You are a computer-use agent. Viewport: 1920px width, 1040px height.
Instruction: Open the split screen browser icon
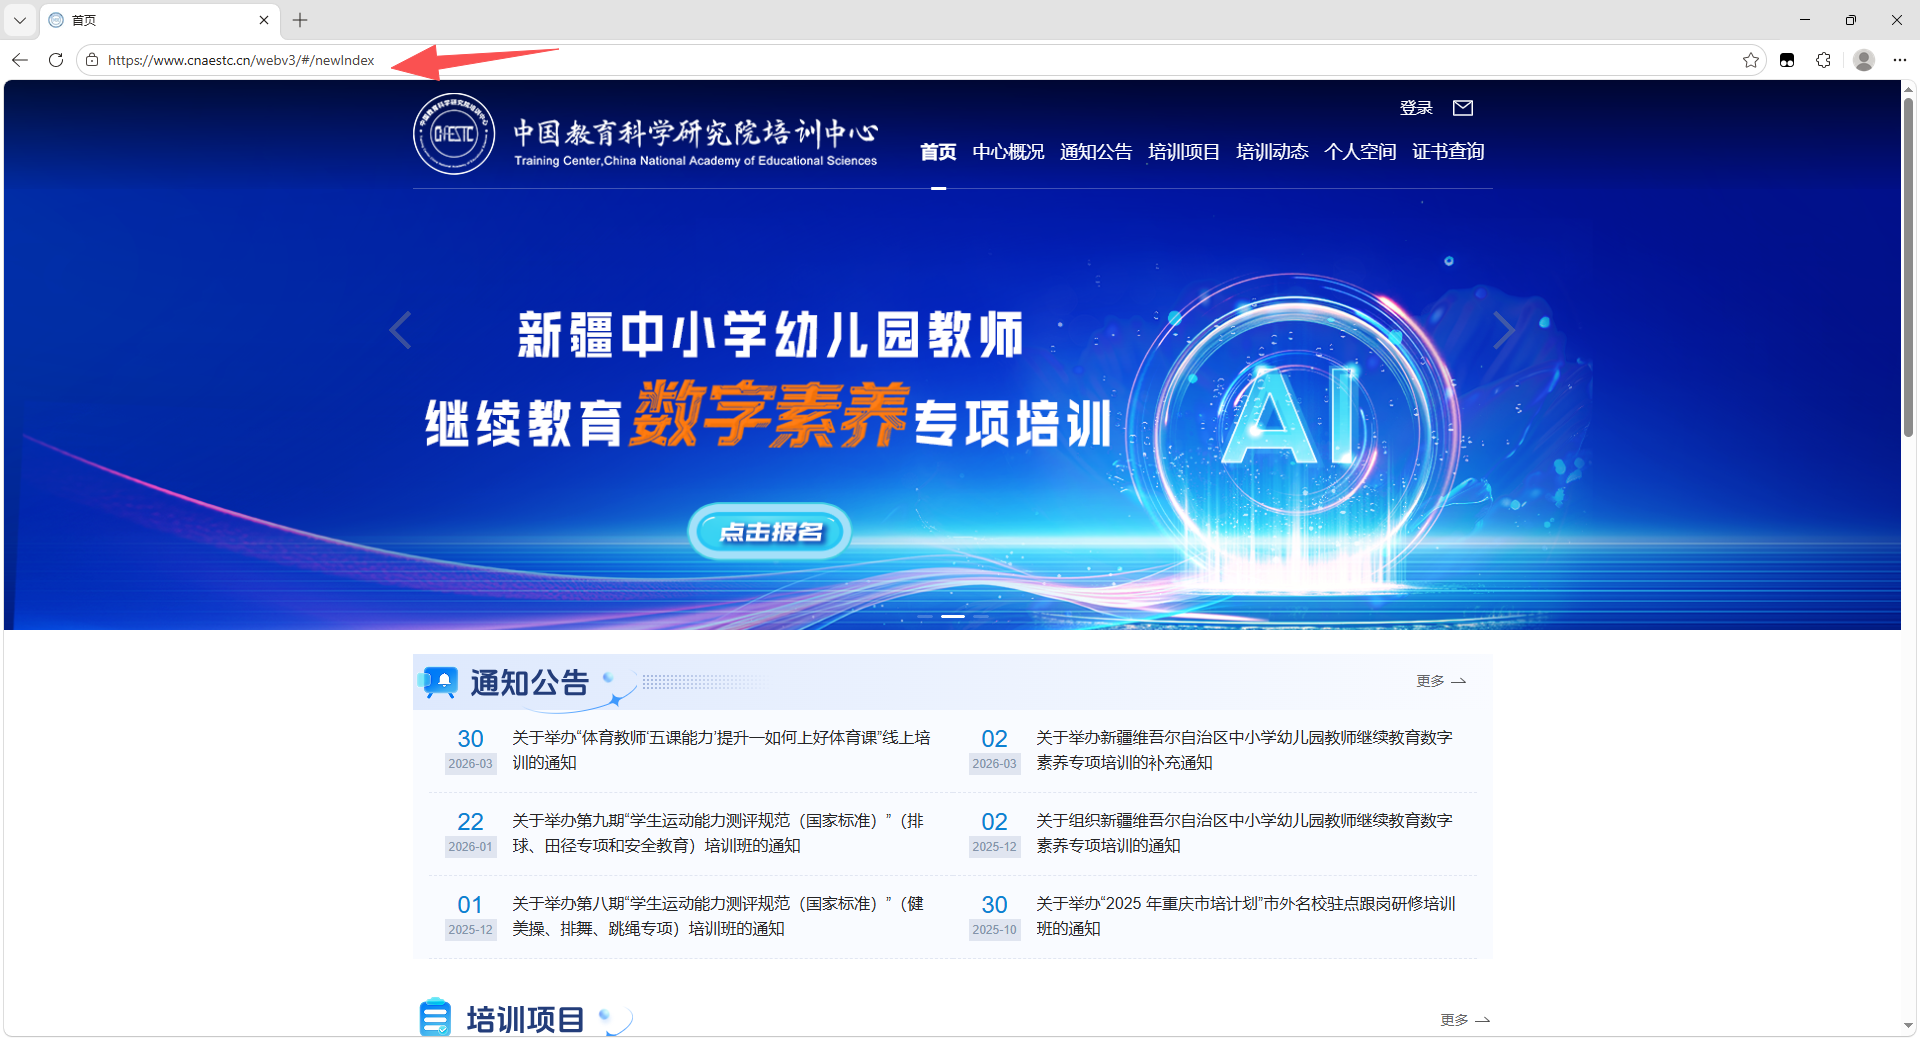click(x=1787, y=60)
